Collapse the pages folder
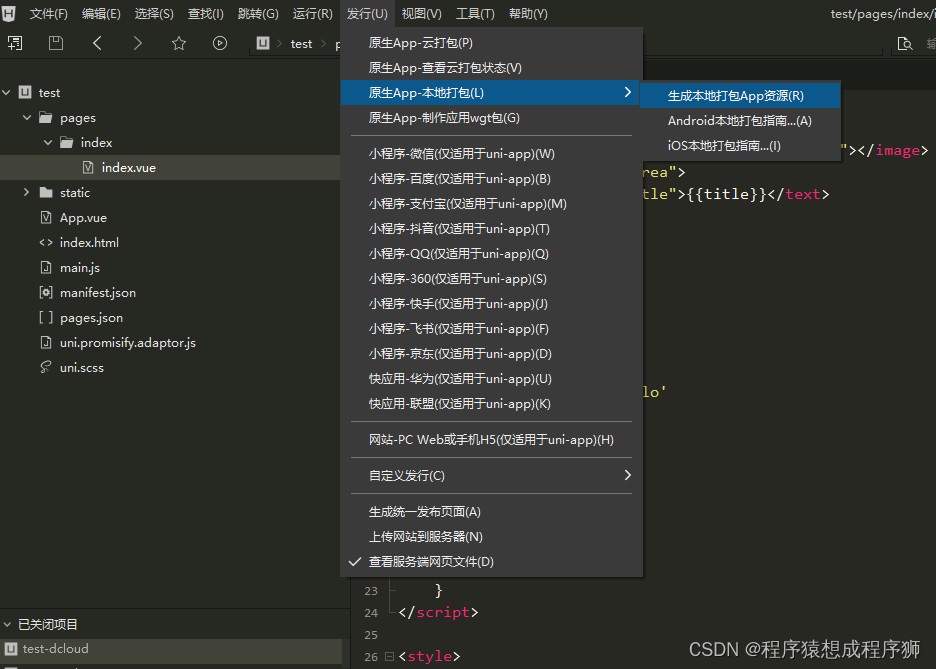Screen dimensions: 936x669 point(27,117)
